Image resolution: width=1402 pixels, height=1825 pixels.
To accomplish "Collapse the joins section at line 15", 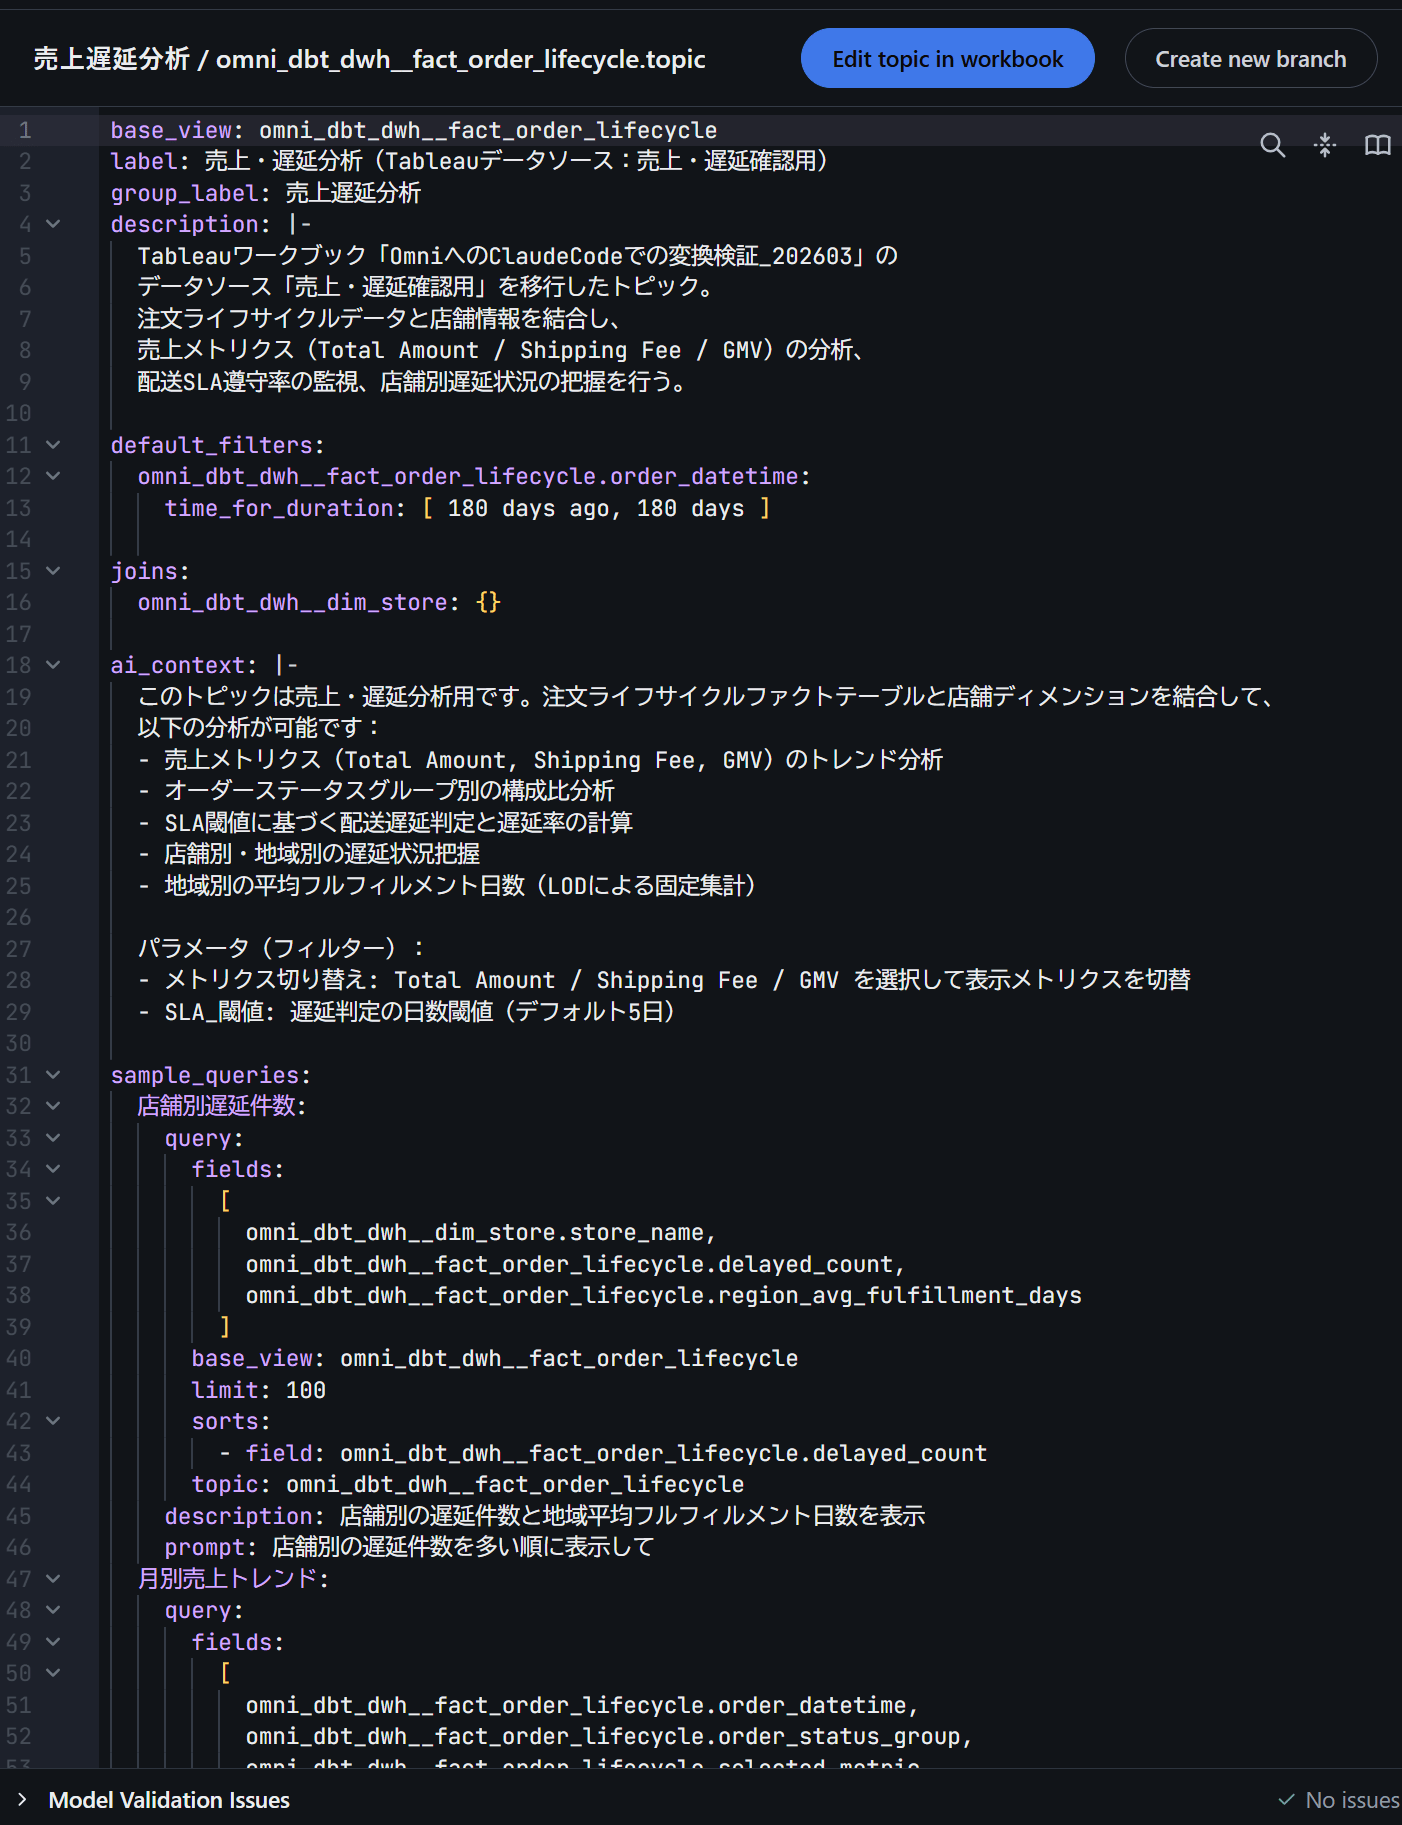I will click(53, 571).
